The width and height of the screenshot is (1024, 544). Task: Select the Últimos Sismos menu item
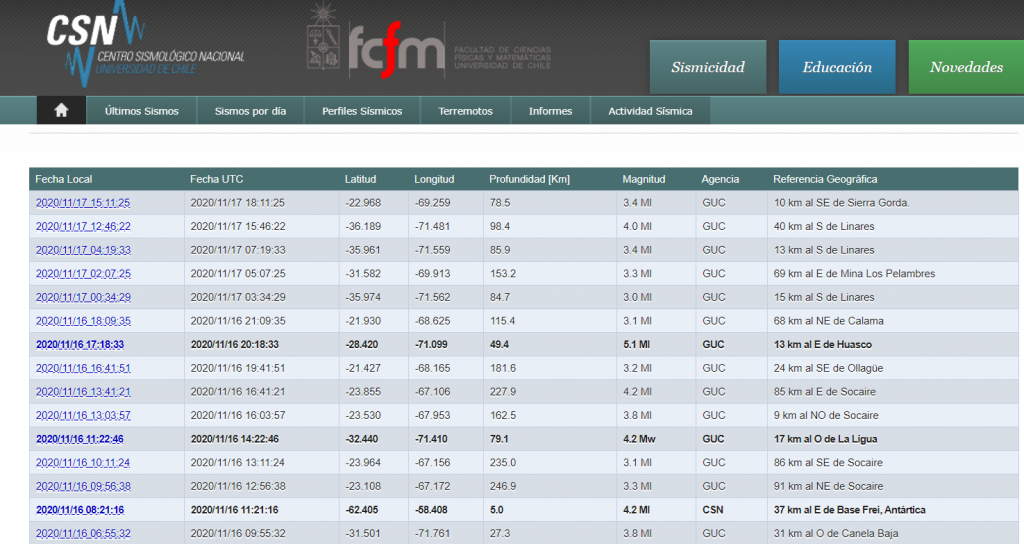142,111
